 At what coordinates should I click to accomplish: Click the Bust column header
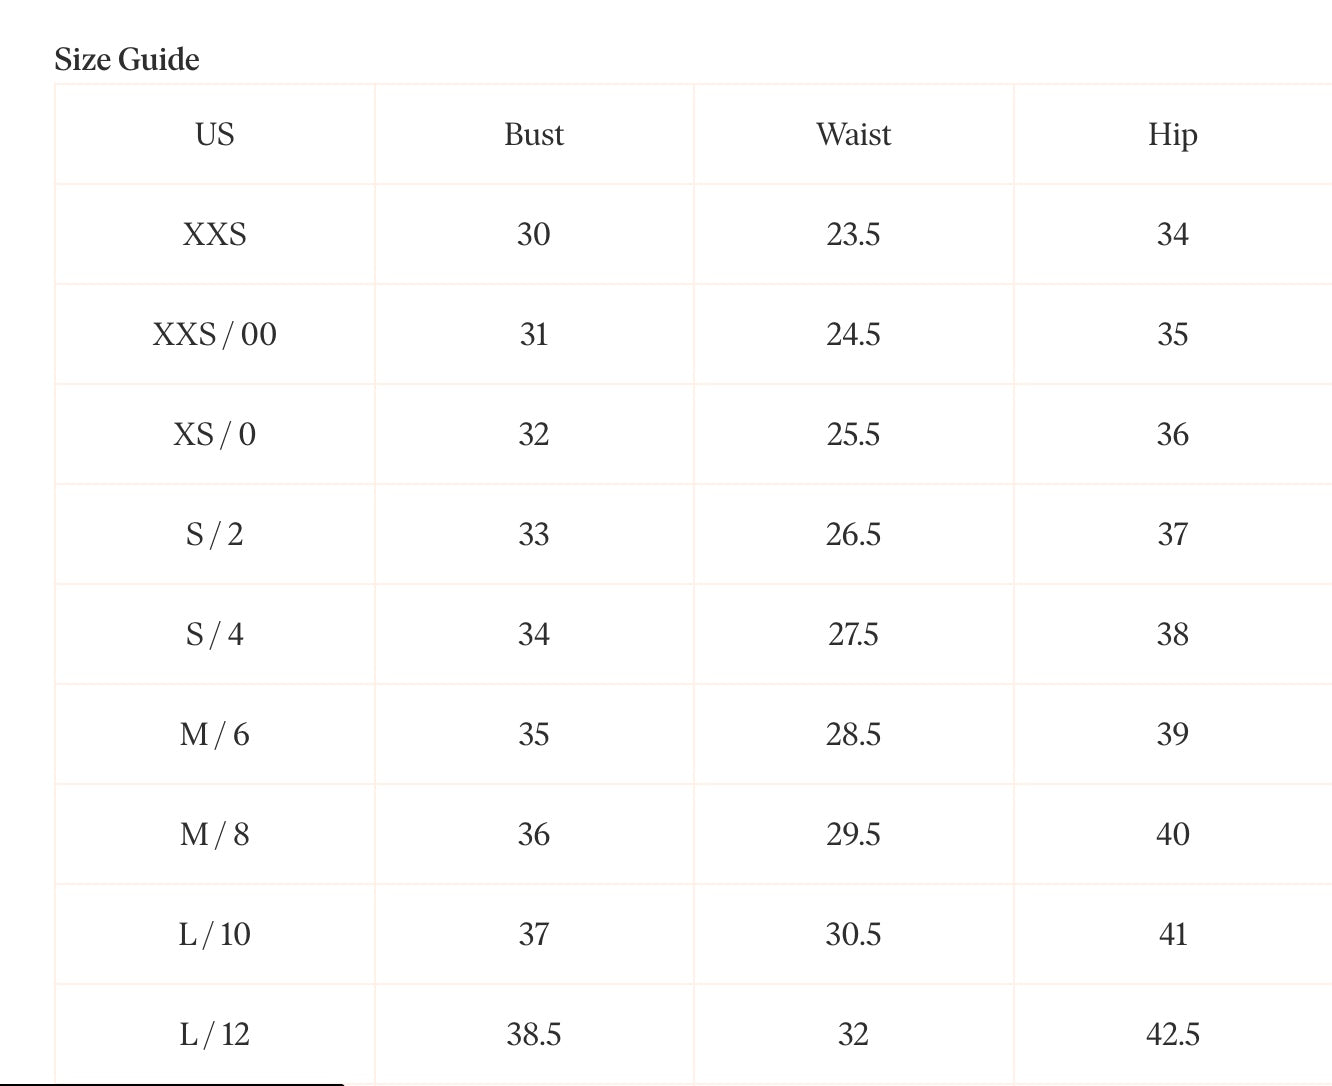534,134
